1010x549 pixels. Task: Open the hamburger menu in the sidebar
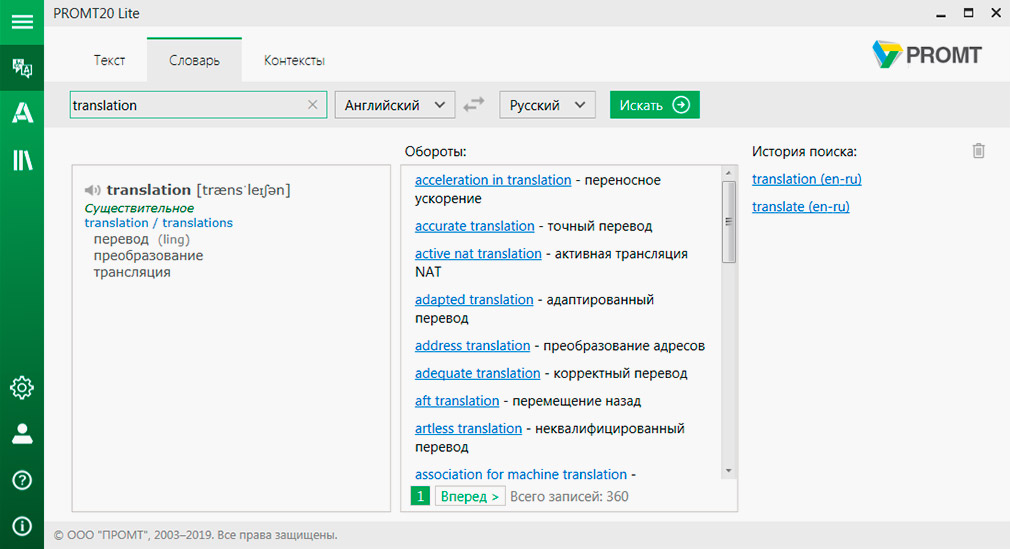coord(22,22)
